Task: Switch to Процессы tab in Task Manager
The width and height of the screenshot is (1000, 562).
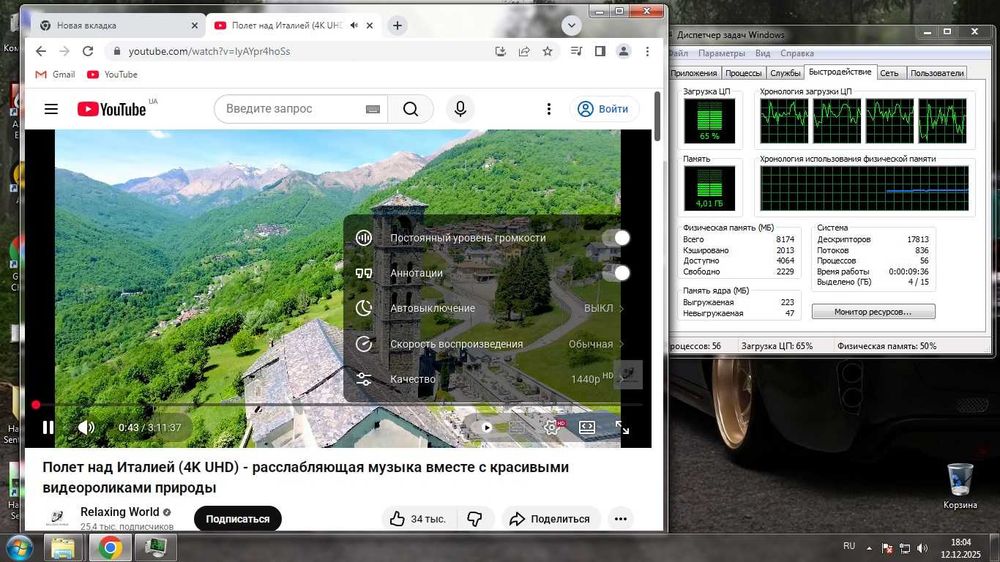Action: tap(743, 73)
